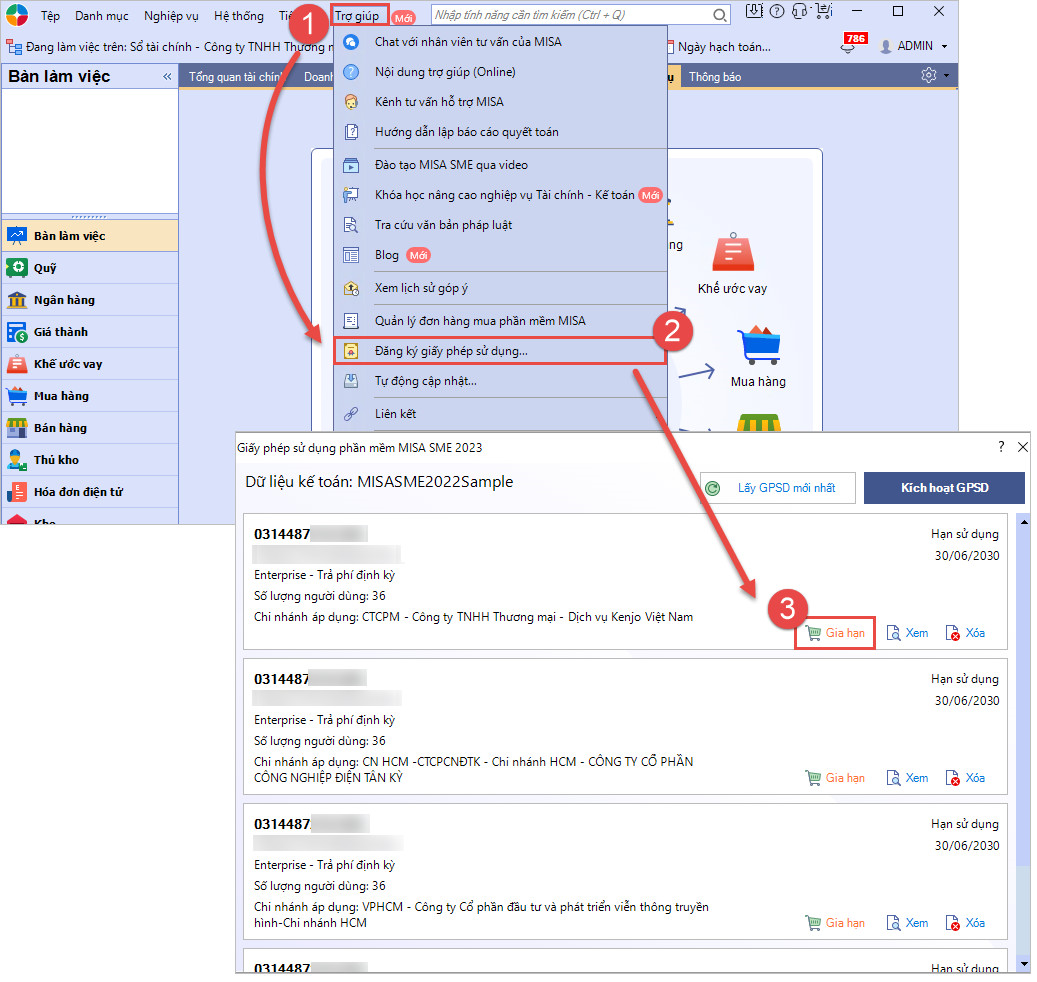
Task: Click Xóa on the first license
Action: (966, 633)
